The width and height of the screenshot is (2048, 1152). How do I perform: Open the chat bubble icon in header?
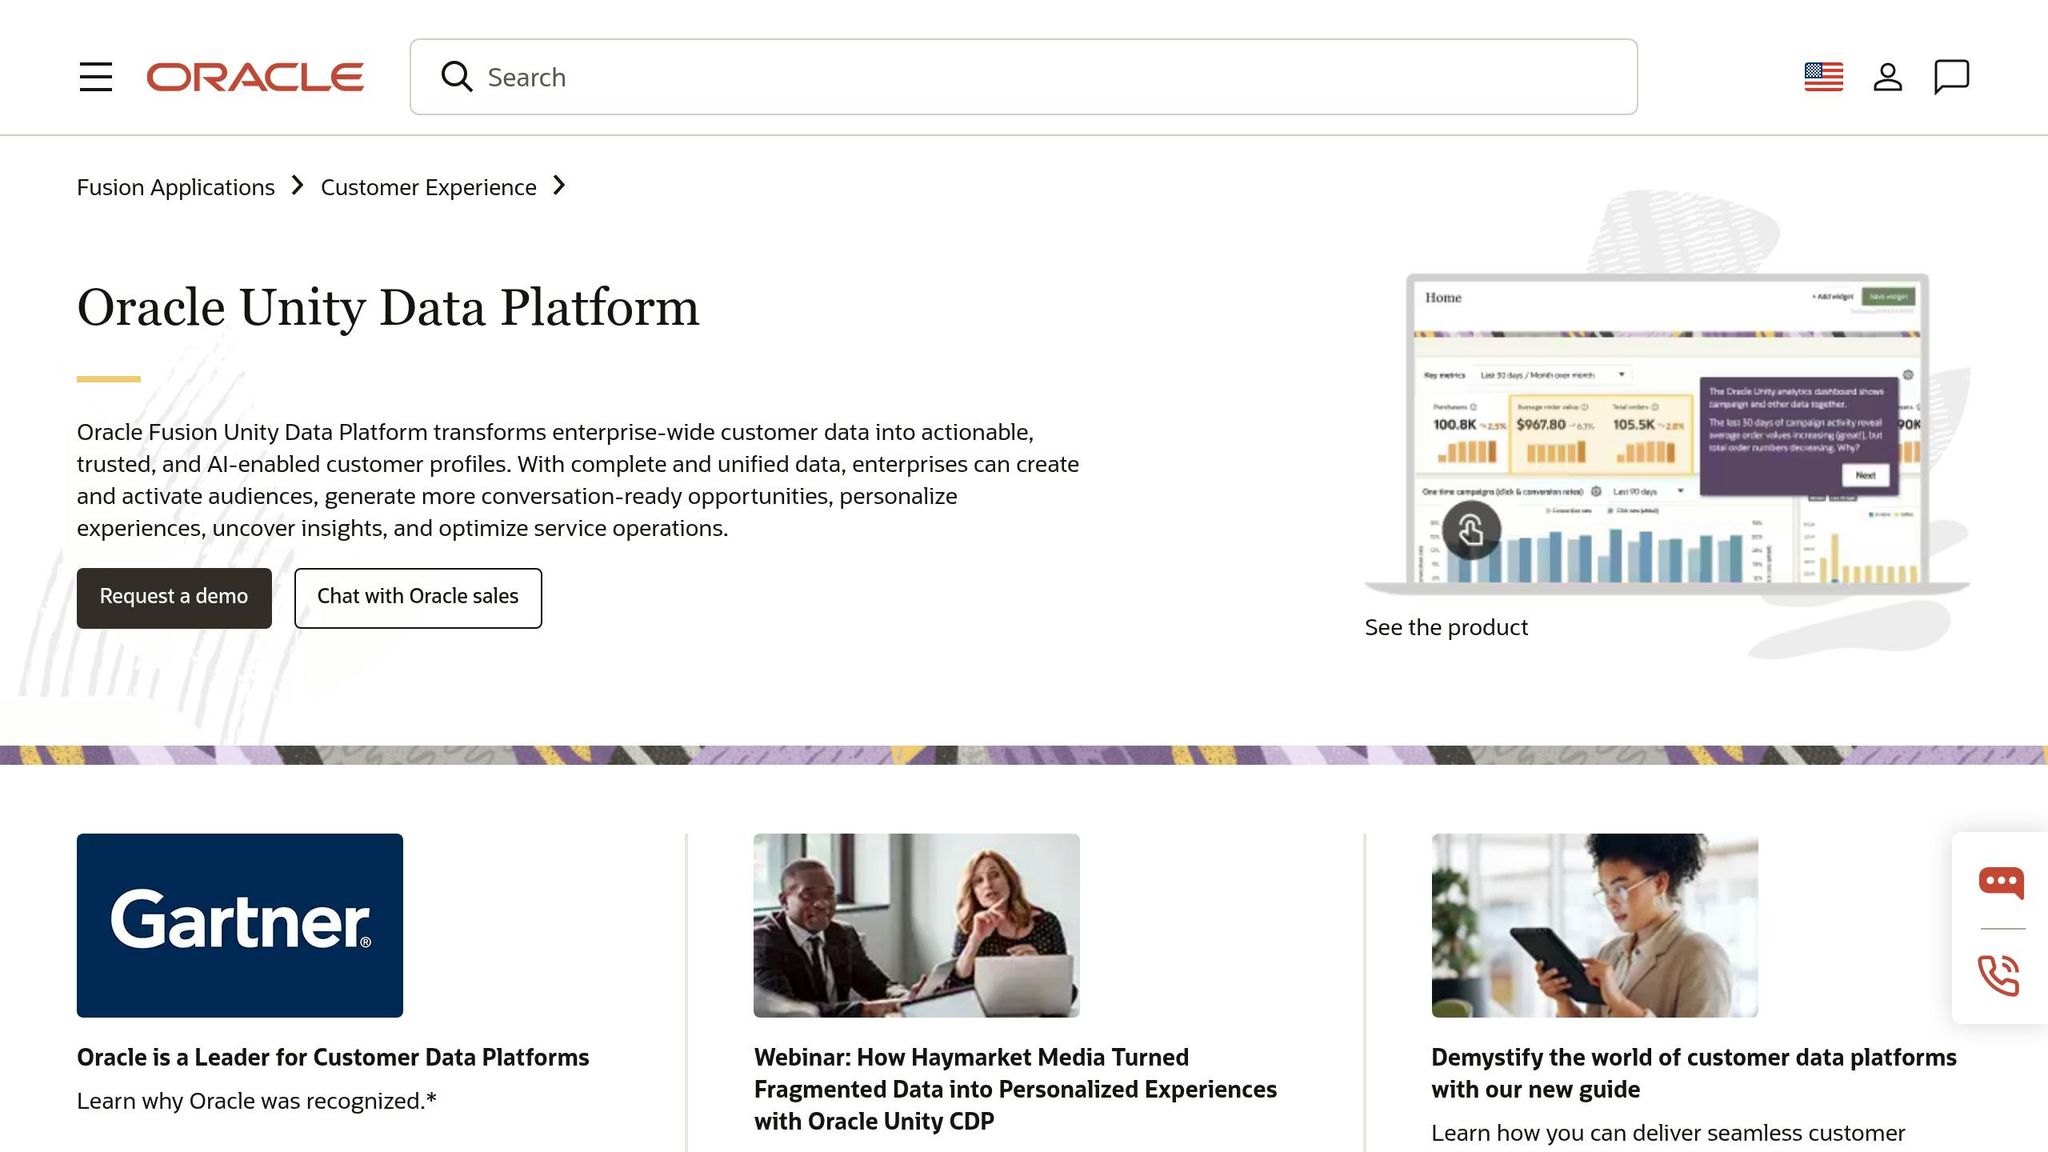tap(1951, 77)
